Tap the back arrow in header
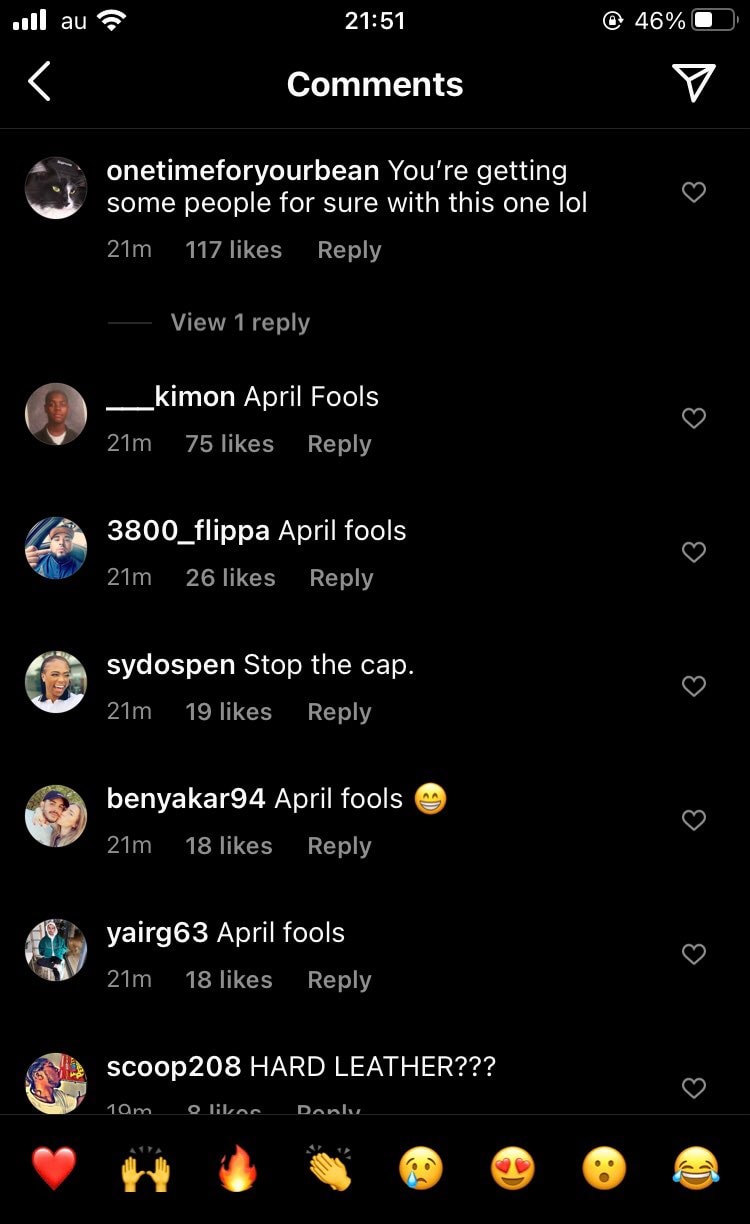Image resolution: width=750 pixels, height=1224 pixels. coord(39,82)
